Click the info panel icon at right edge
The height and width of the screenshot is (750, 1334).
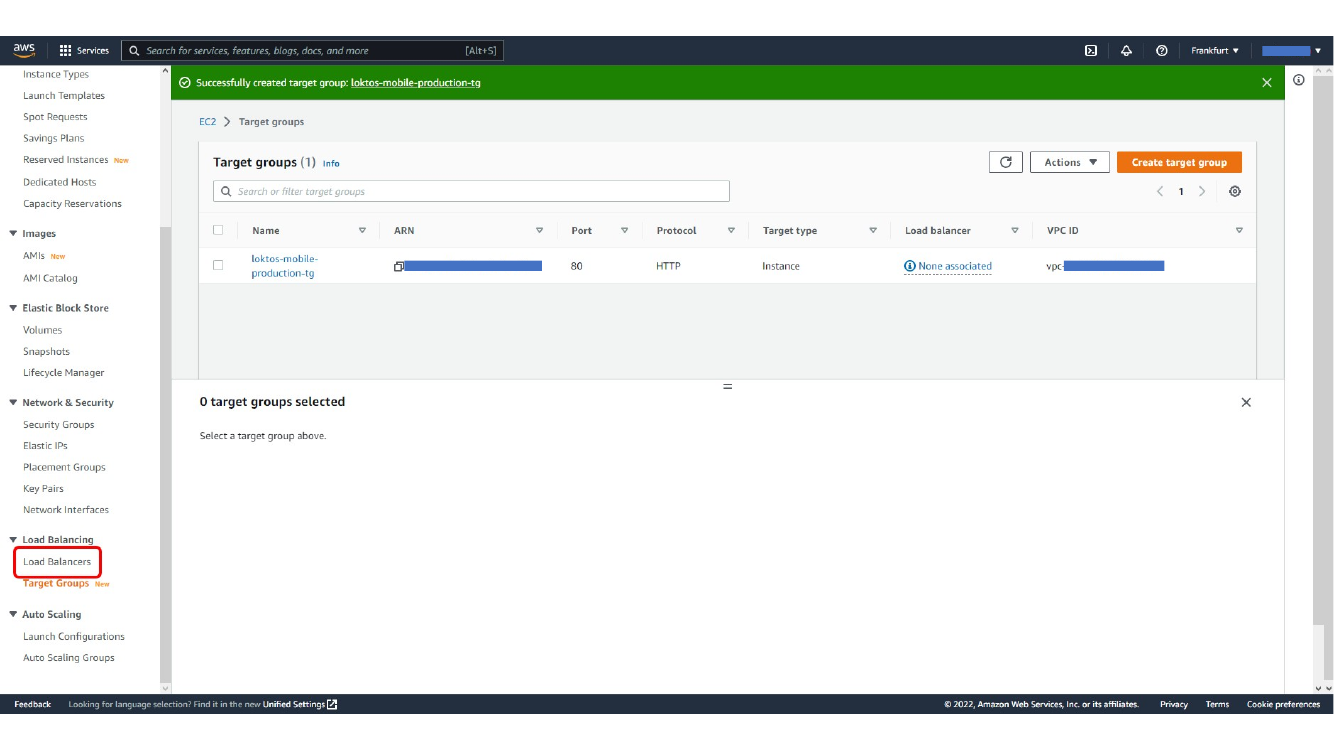[1299, 80]
